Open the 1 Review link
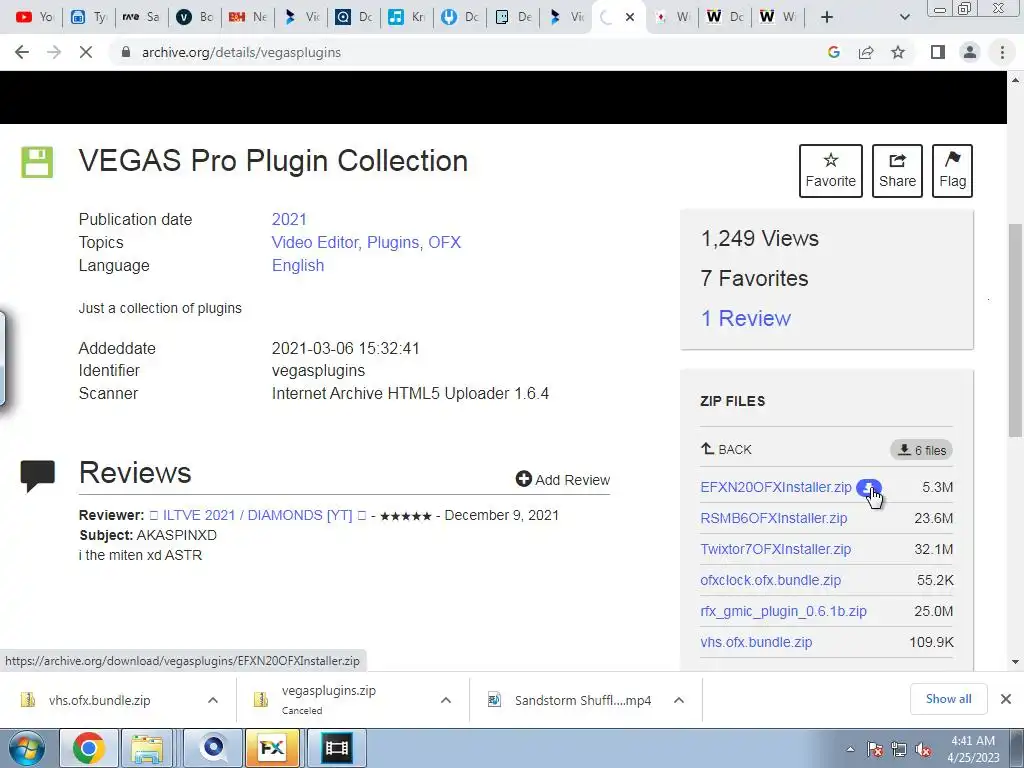Viewport: 1024px width, 768px height. click(746, 318)
